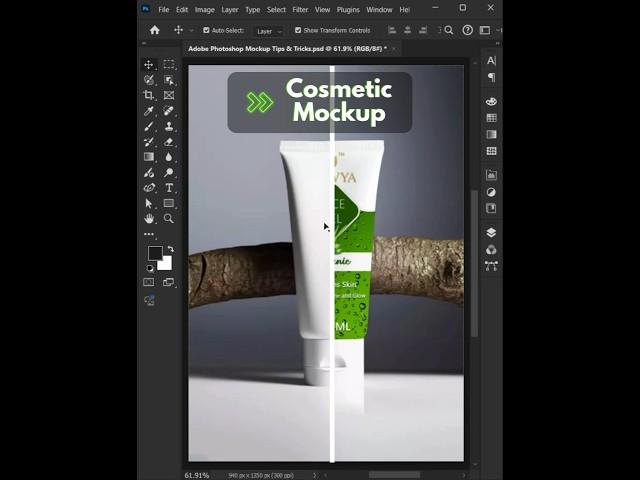The width and height of the screenshot is (640, 480).
Task: Open the Gradients panel
Action: click(491, 134)
